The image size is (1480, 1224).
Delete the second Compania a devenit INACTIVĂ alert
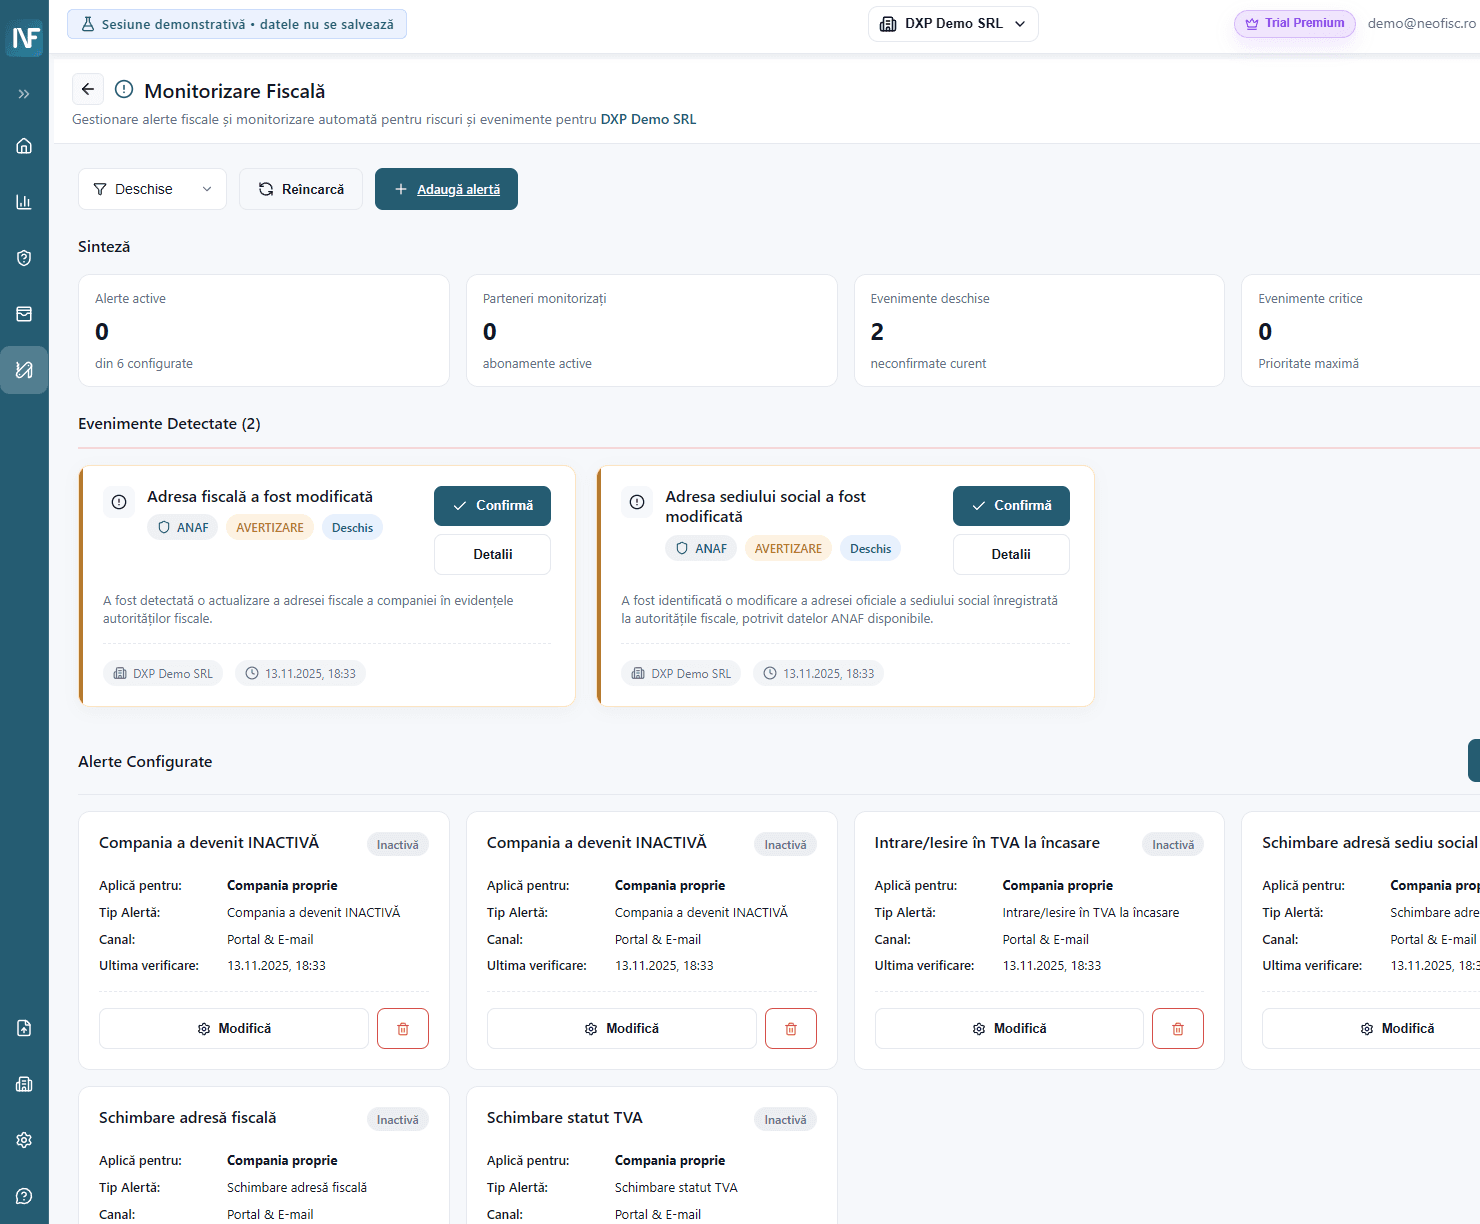coord(791,1028)
